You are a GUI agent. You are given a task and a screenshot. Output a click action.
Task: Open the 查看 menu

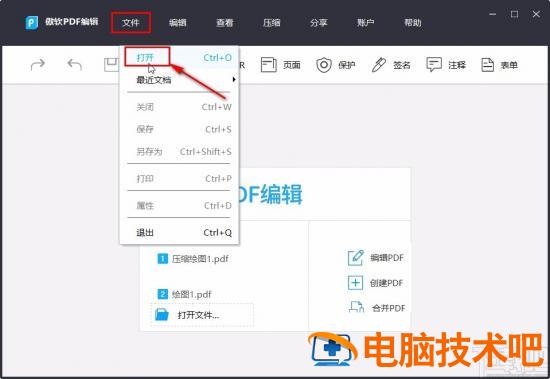pyautogui.click(x=224, y=23)
